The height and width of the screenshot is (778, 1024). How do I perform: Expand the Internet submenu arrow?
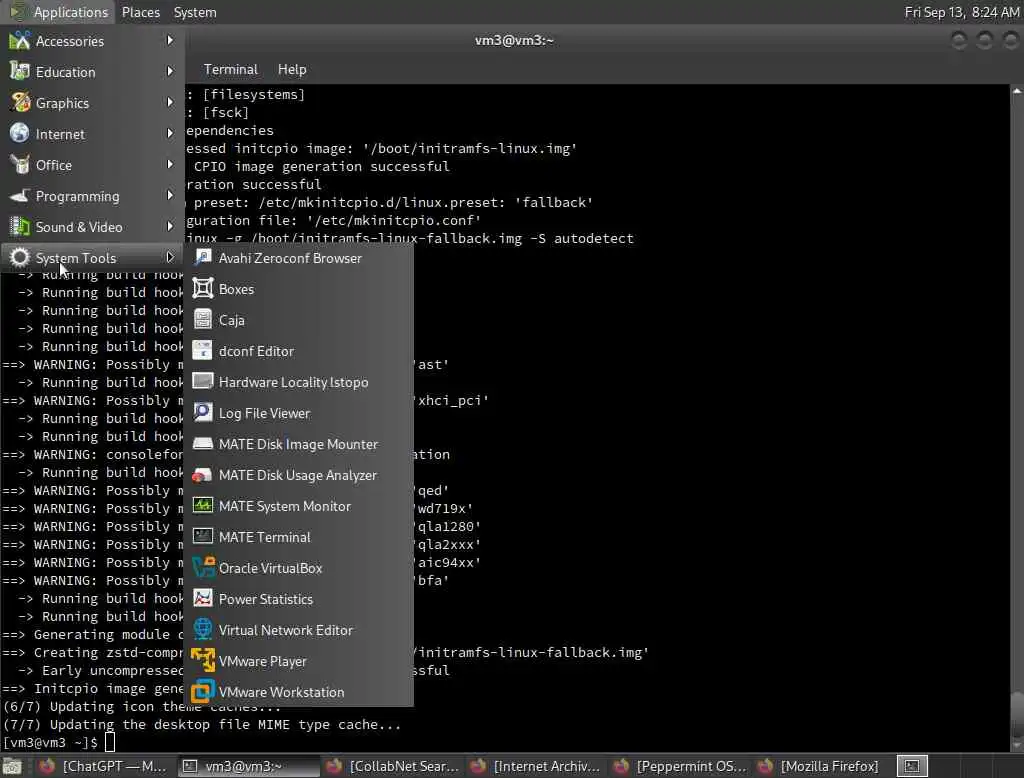(170, 133)
